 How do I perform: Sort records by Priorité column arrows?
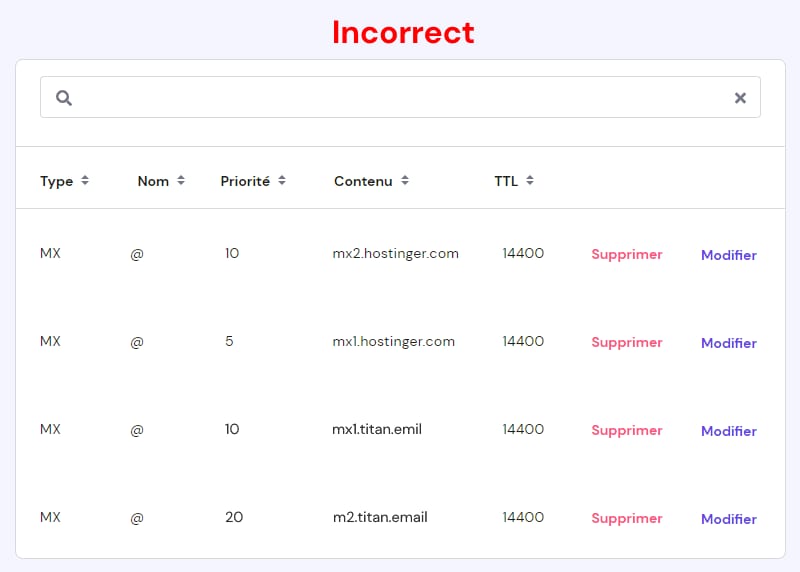pos(282,180)
